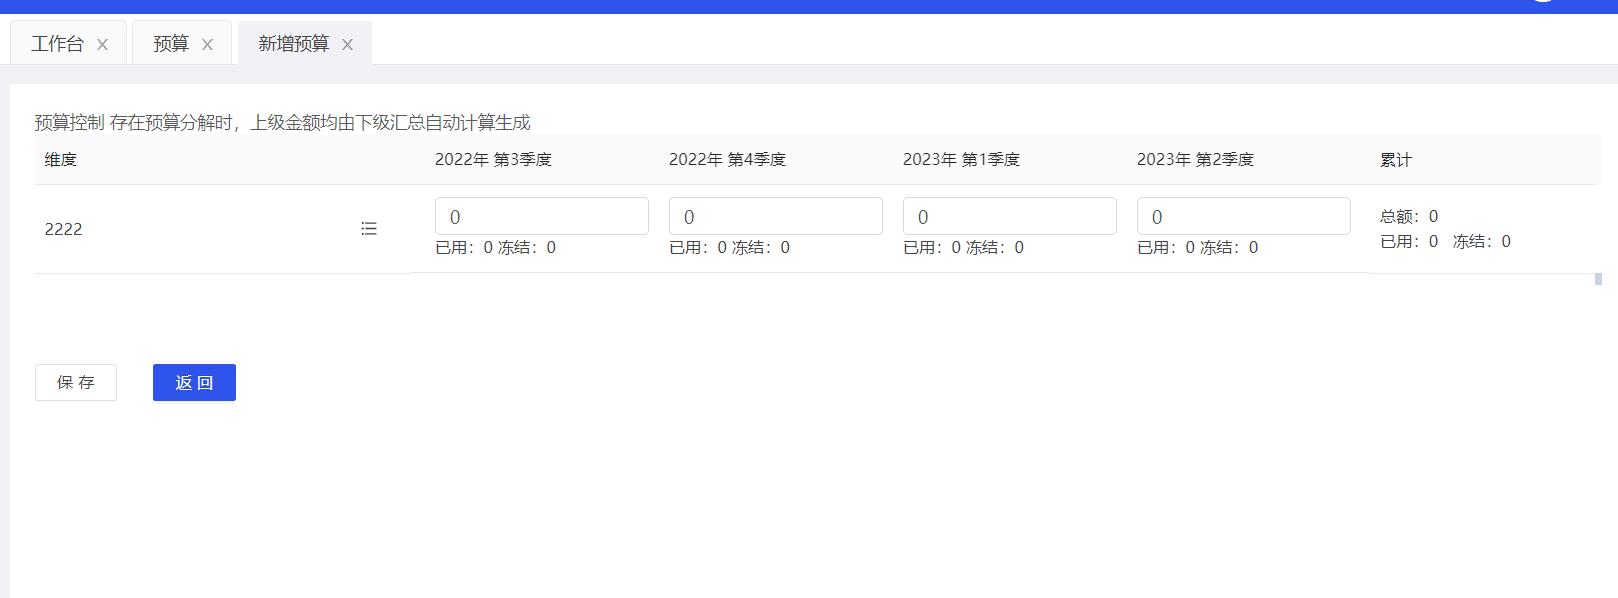The image size is (1618, 598).
Task: Select the 新增预算 tab
Action: coord(293,44)
